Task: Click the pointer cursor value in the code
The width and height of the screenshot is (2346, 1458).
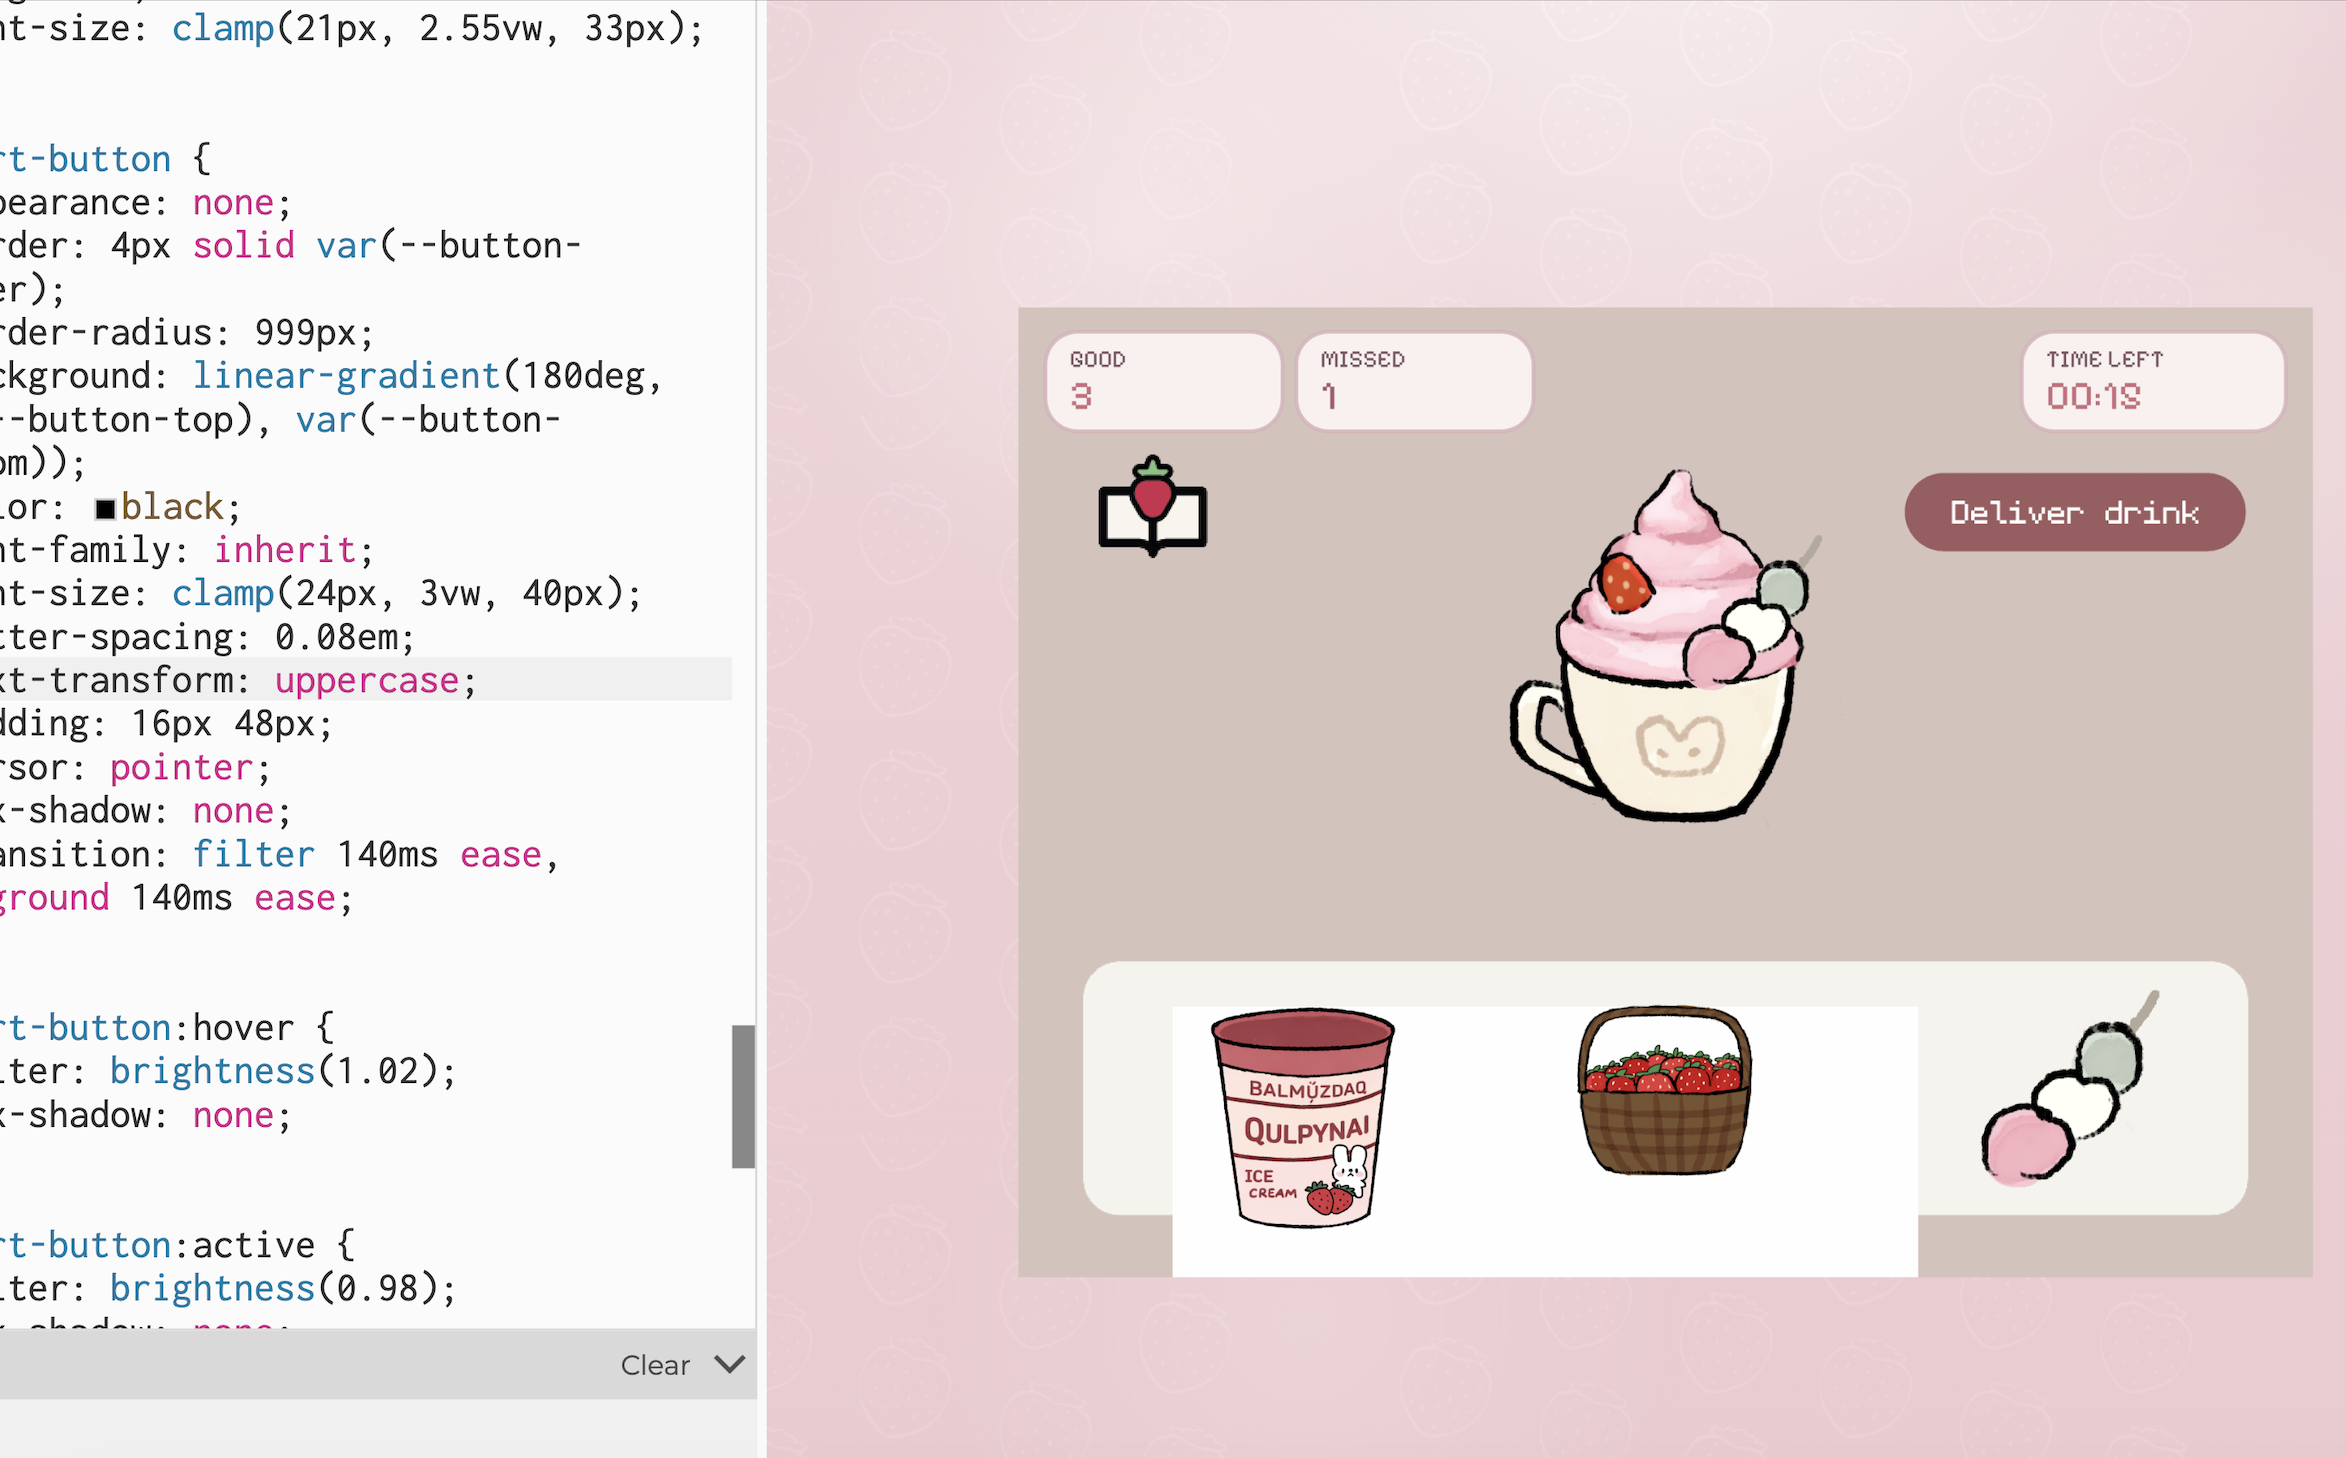Action: click(181, 768)
